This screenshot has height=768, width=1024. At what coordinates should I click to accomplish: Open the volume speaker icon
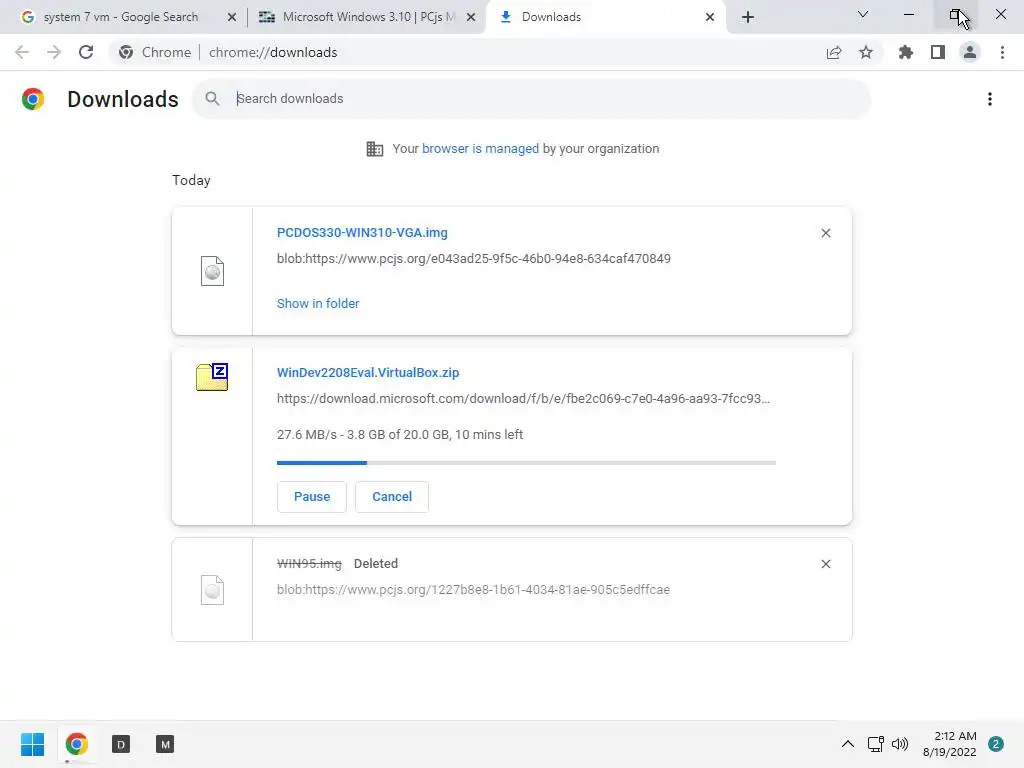coord(900,744)
